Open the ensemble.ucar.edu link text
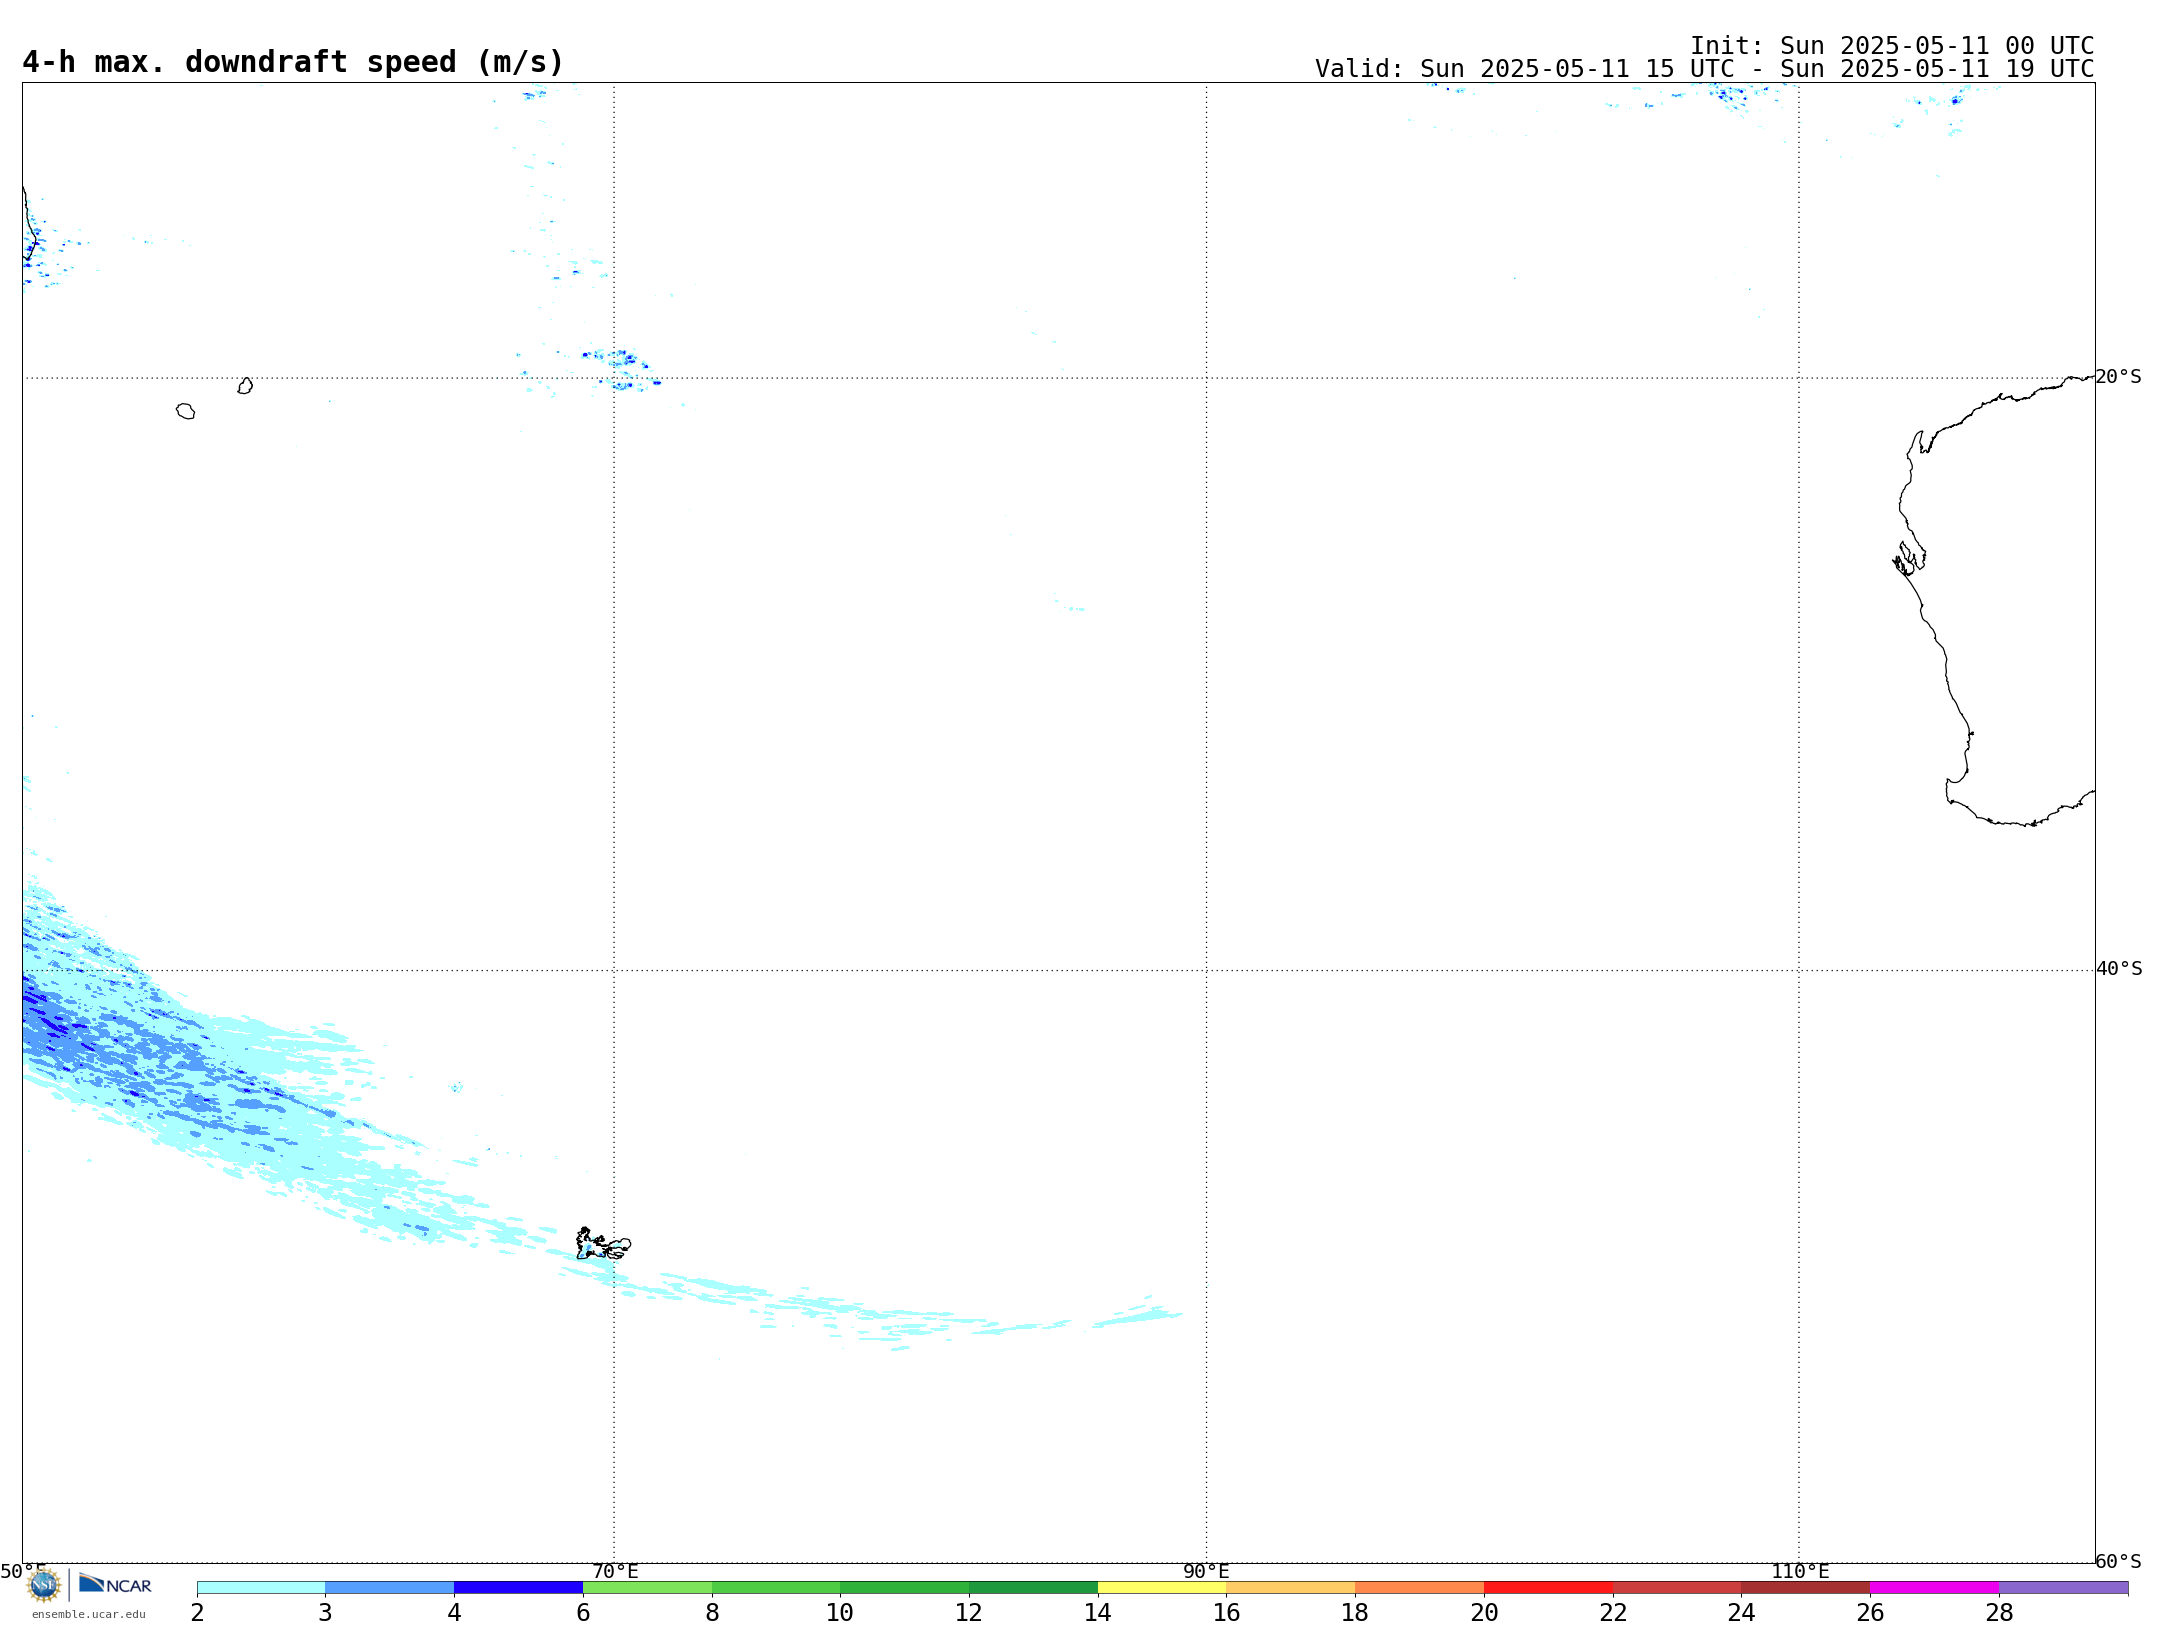2160x1626 pixels. click(89, 1614)
